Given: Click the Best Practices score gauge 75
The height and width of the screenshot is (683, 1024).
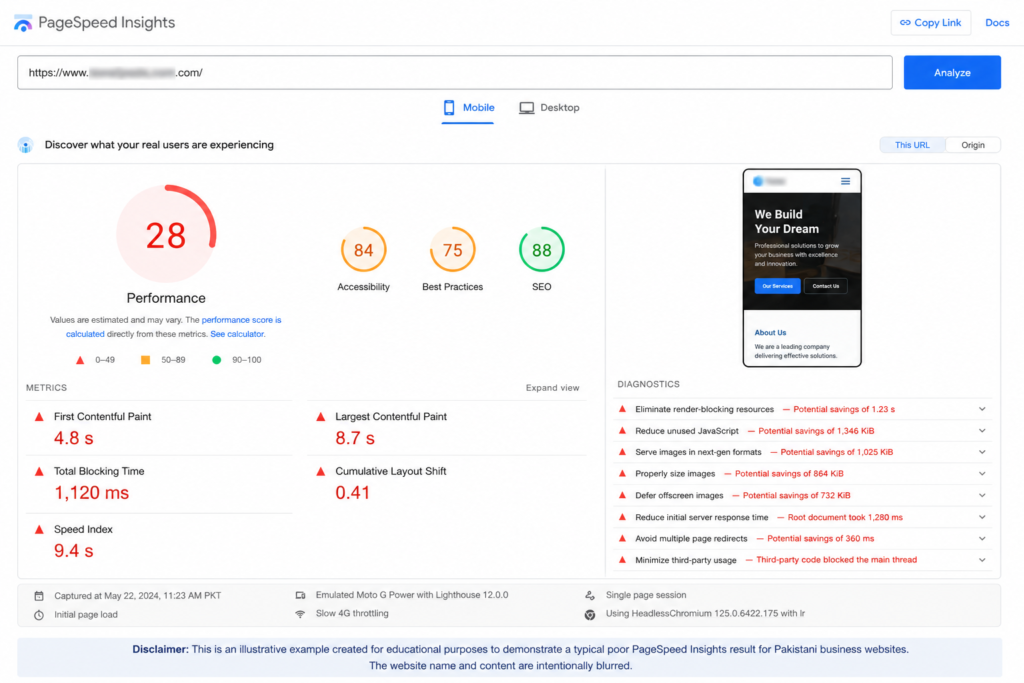Looking at the screenshot, I should pyautogui.click(x=452, y=249).
